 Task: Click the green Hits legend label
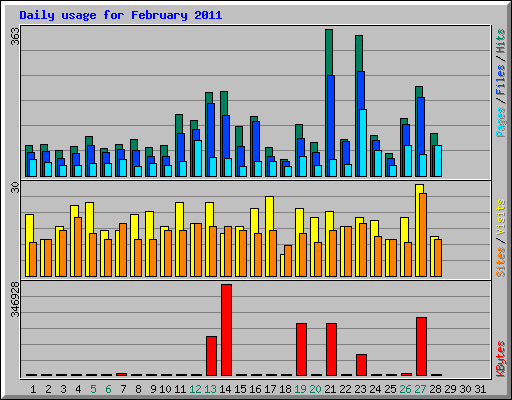coord(501,41)
